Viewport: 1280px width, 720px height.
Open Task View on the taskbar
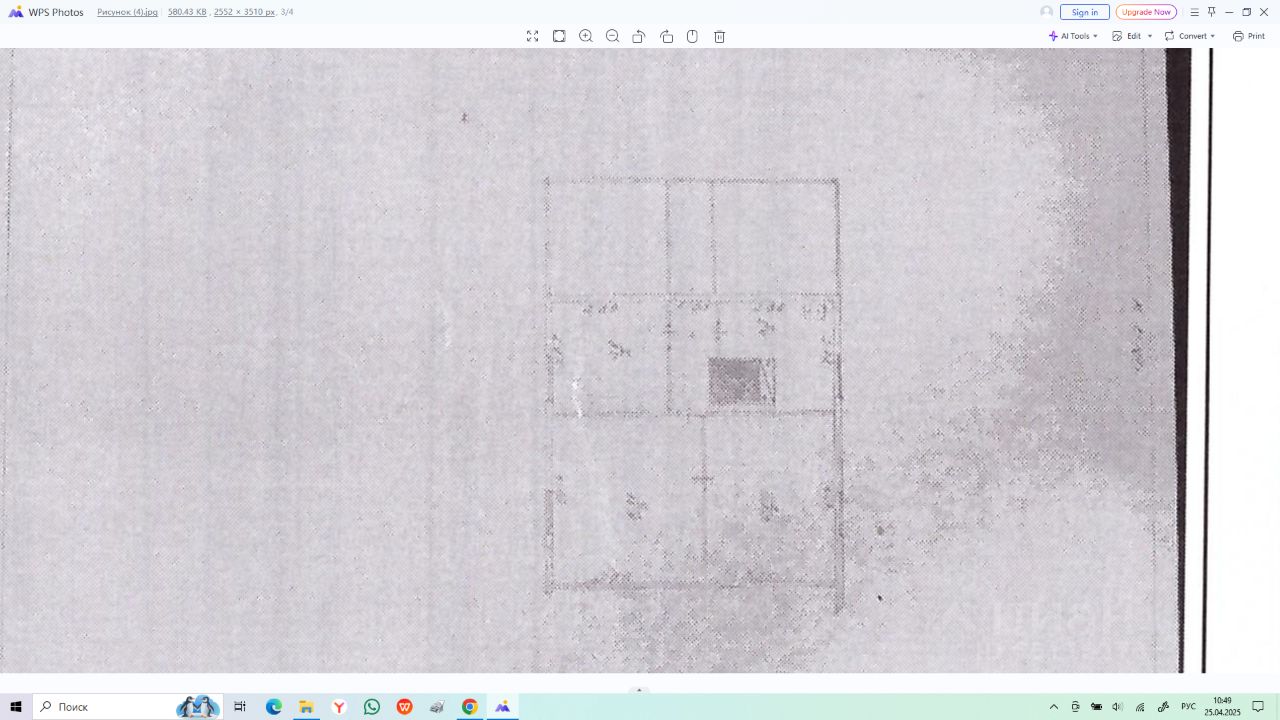(x=240, y=707)
